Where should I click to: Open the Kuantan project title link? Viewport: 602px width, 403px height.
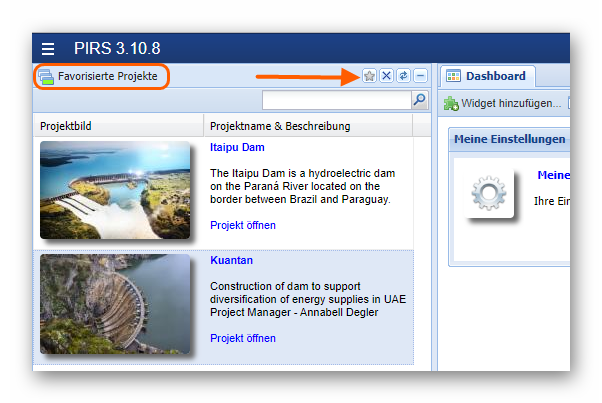click(231, 260)
